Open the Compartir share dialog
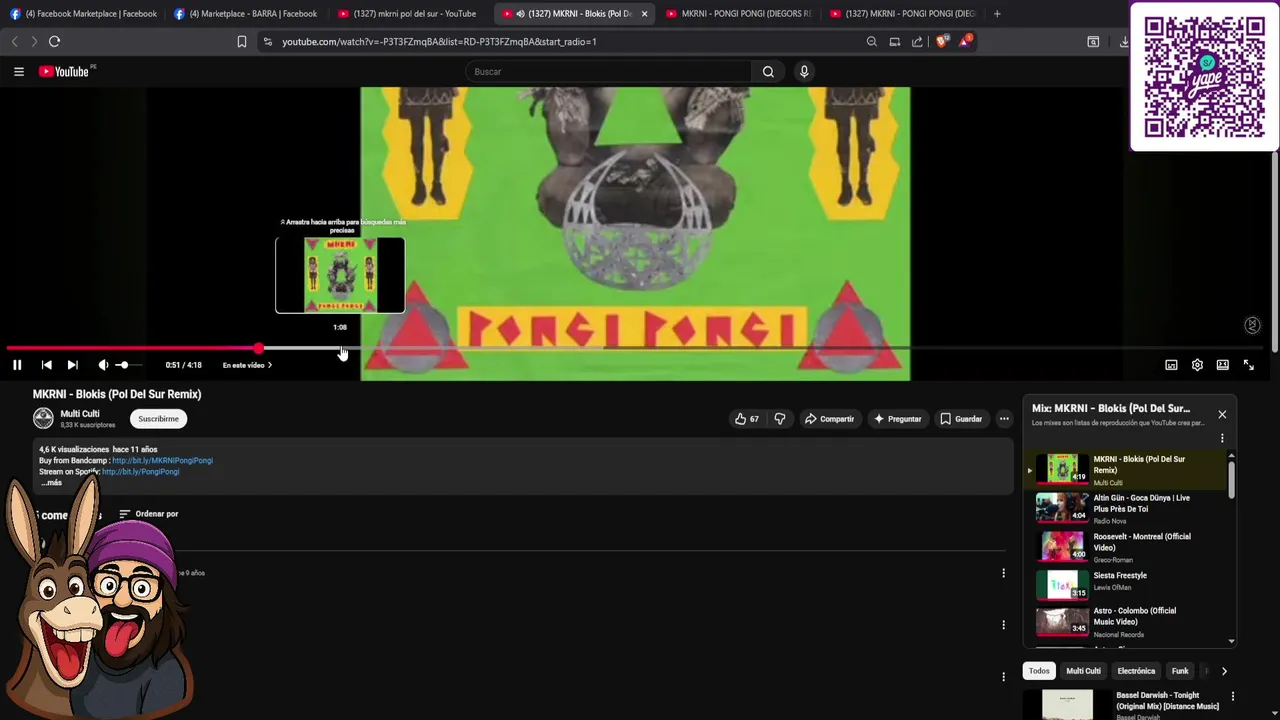This screenshot has height=720, width=1280. [829, 419]
